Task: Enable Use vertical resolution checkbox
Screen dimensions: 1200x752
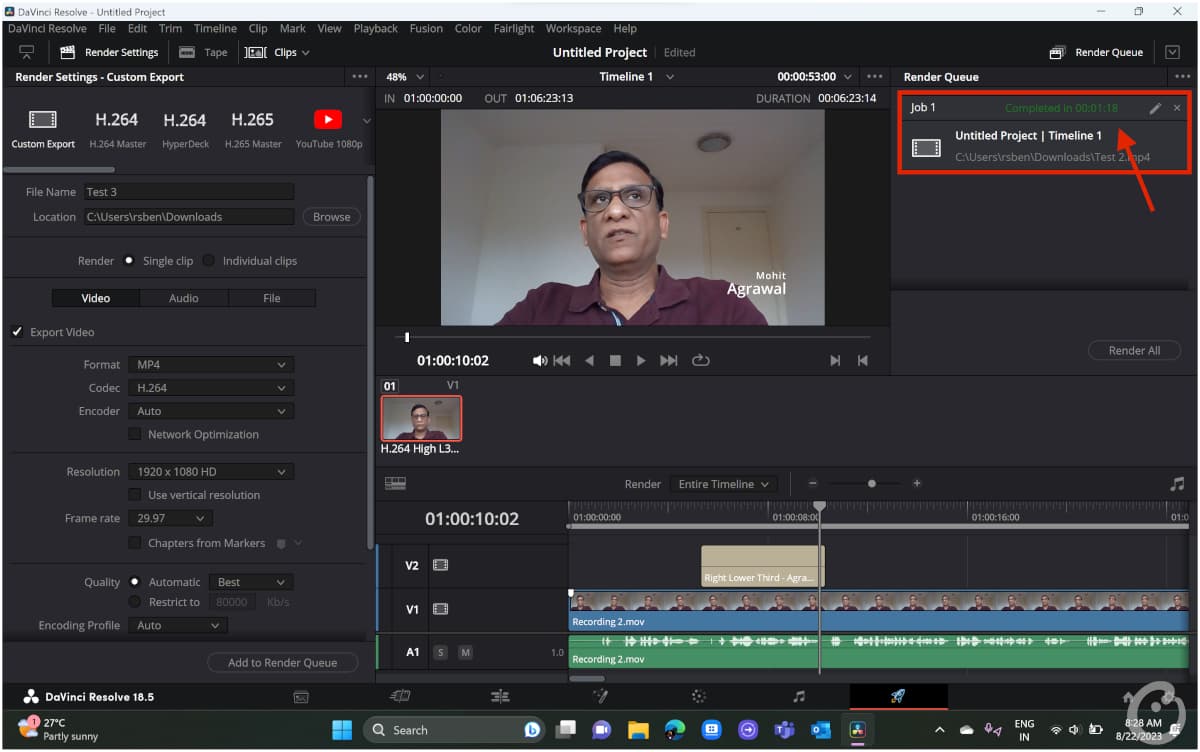Action: tap(134, 495)
